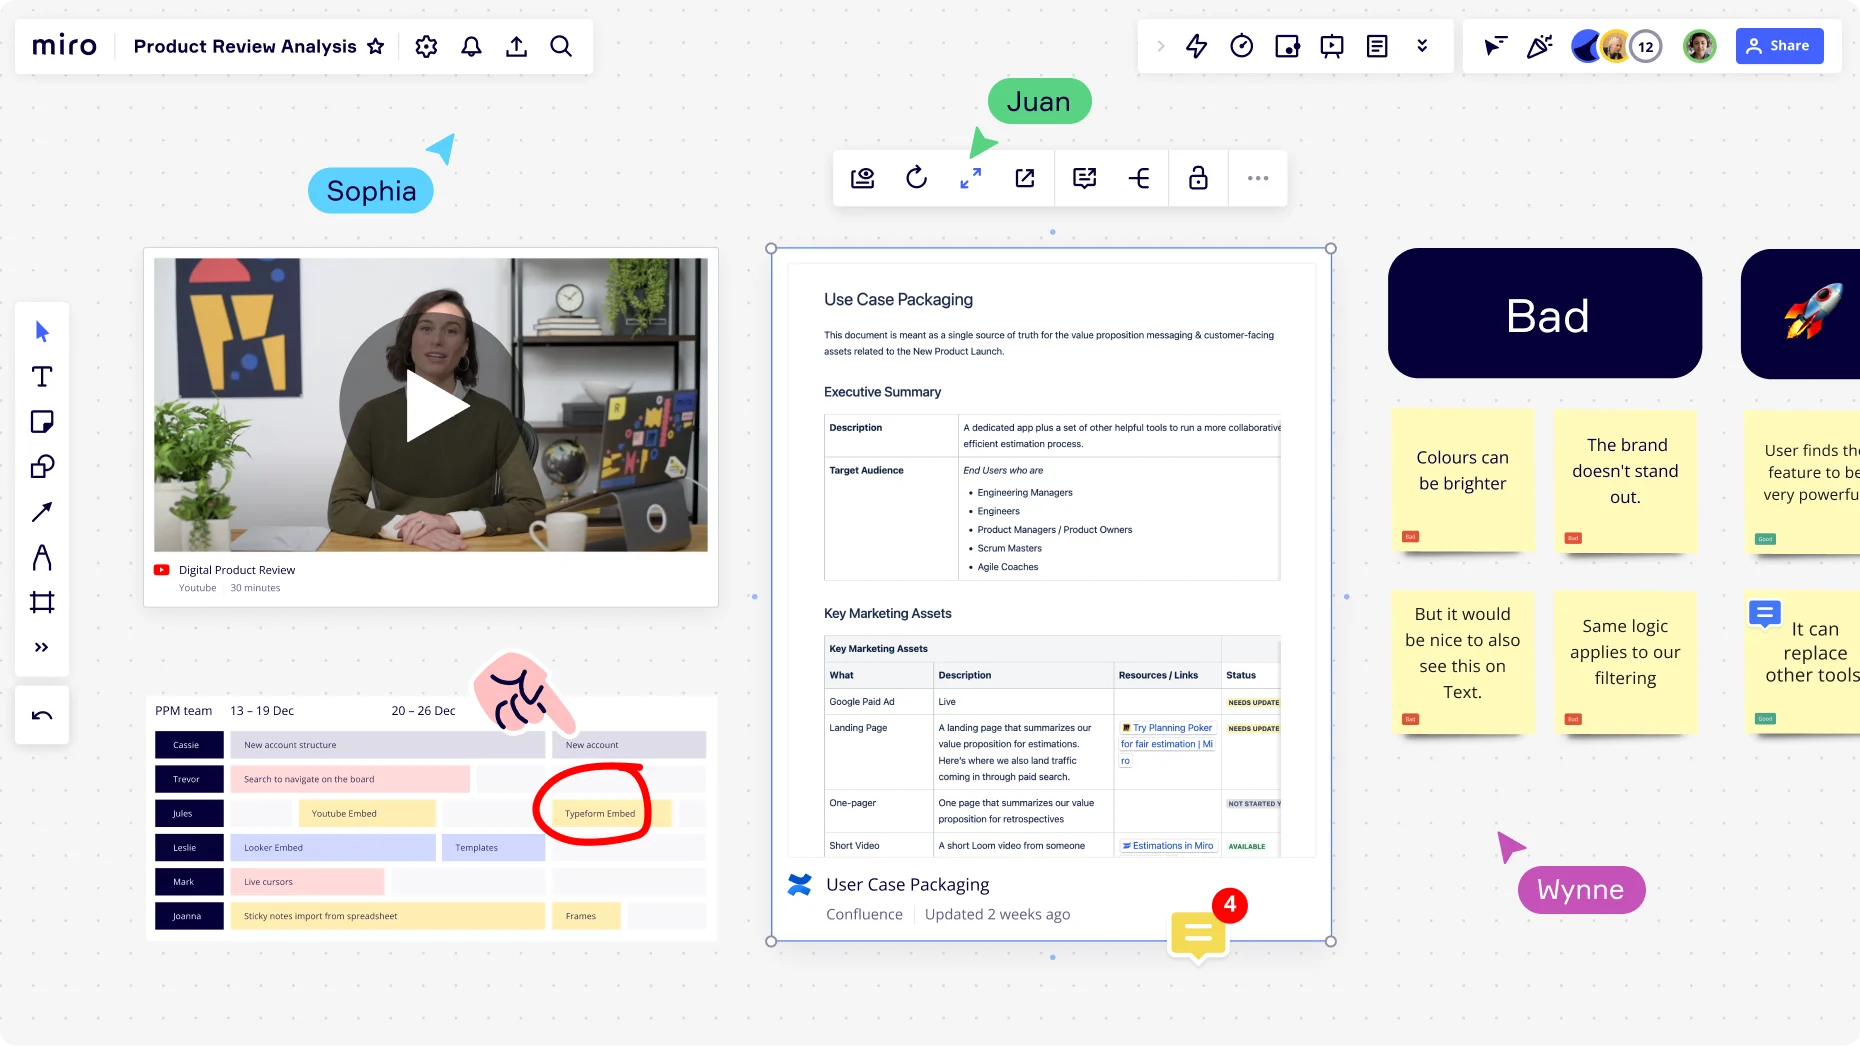The image size is (1860, 1046).
Task: Click the Joanna row label
Action: (189, 916)
